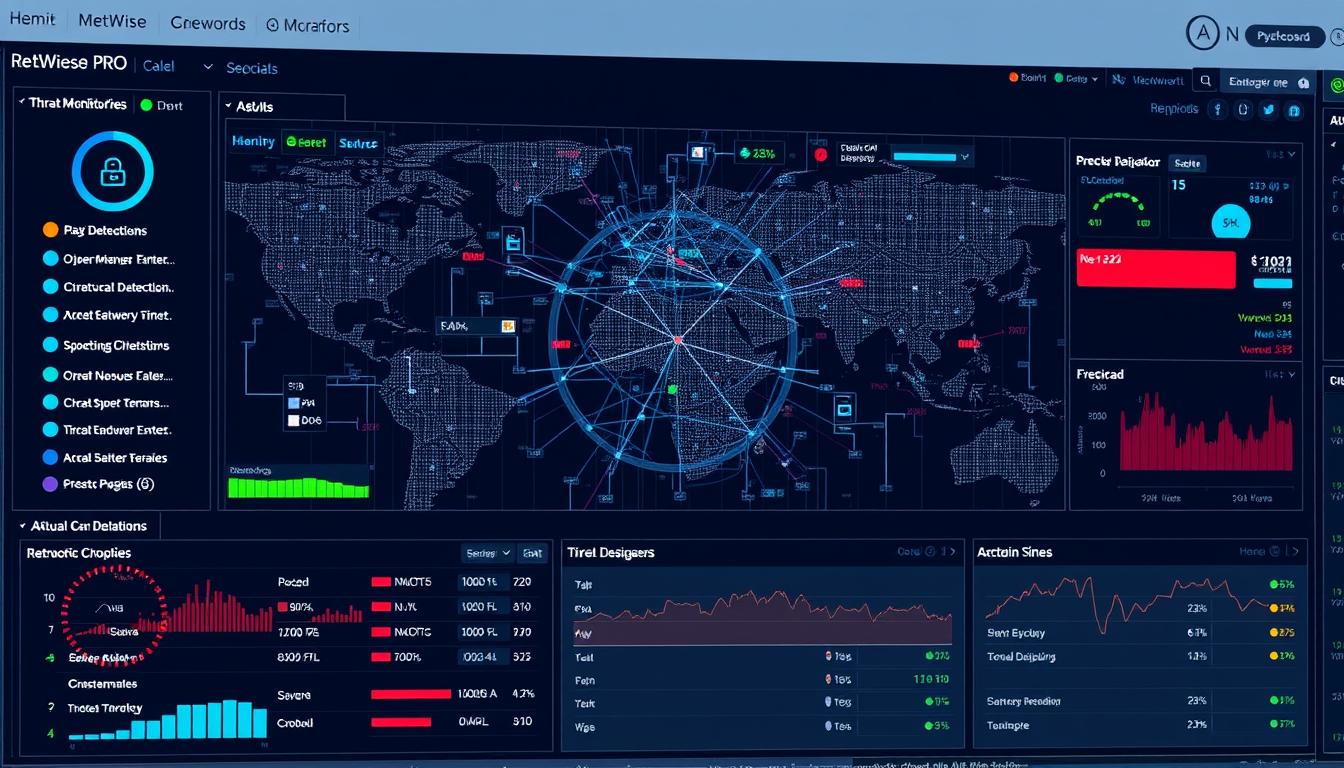Click the orange dot beside Pay Detections
Viewport: 1344px width, 768px height.
(51, 230)
